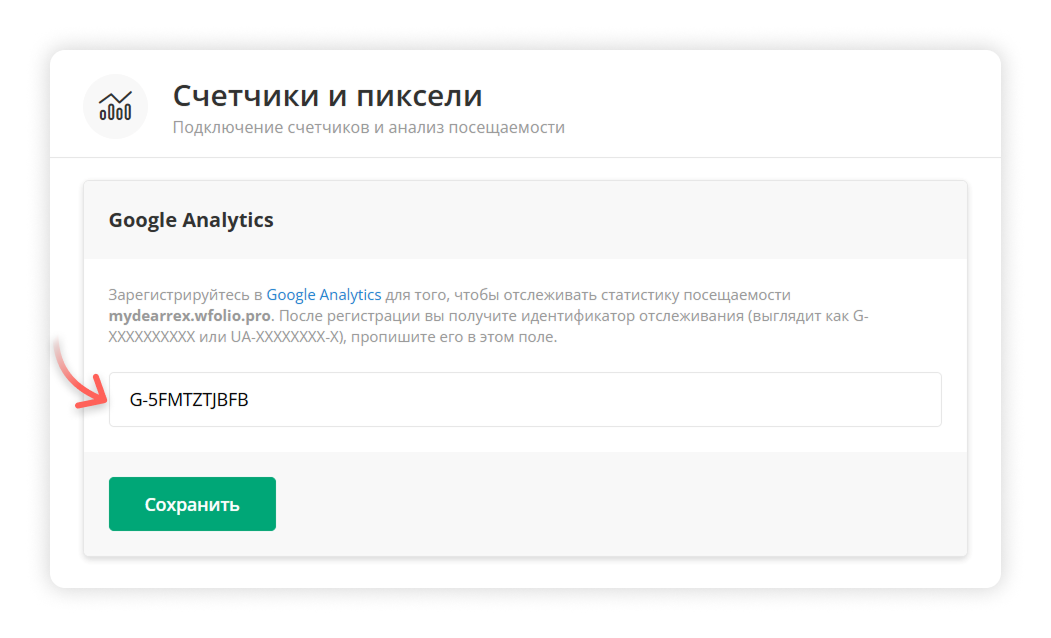Click the analytics chart icon in header
The image size is (1051, 638).
[115, 107]
